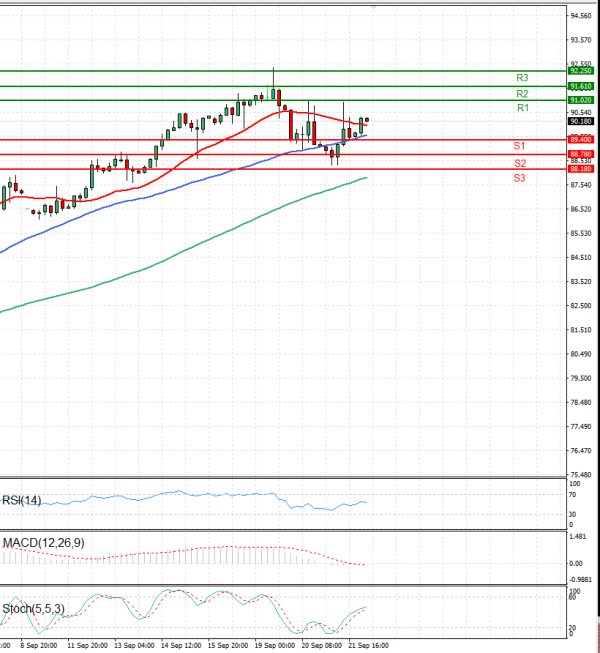
Task: Select the 88.180 support price tag
Action: [580, 169]
